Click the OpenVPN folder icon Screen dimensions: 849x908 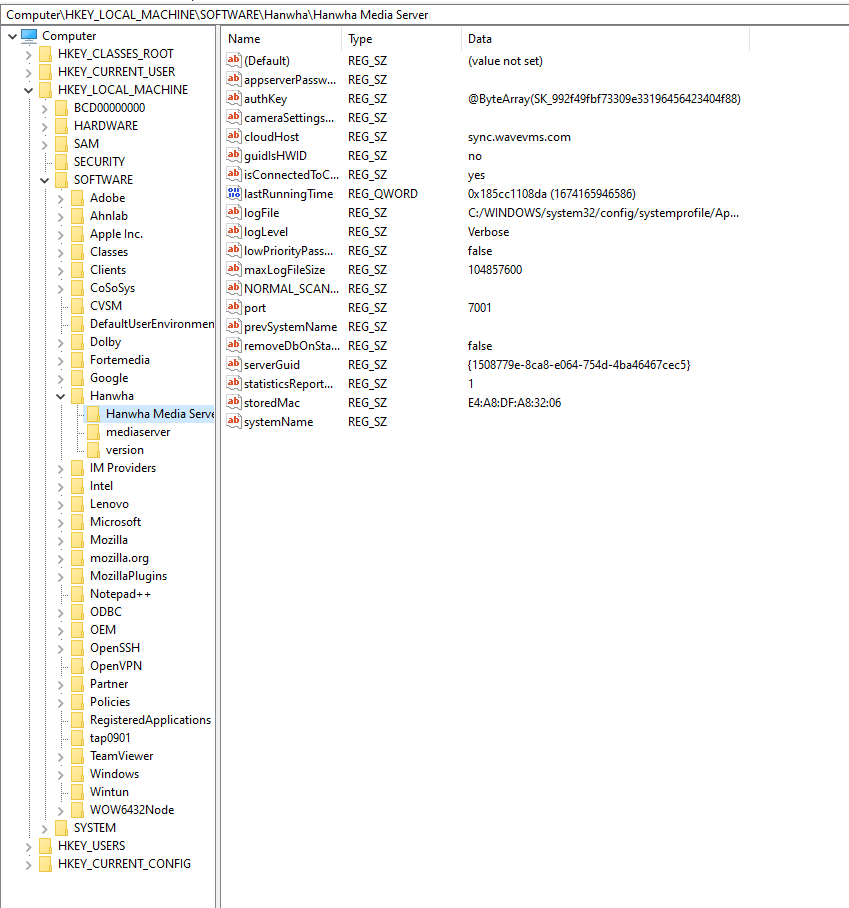click(x=77, y=665)
